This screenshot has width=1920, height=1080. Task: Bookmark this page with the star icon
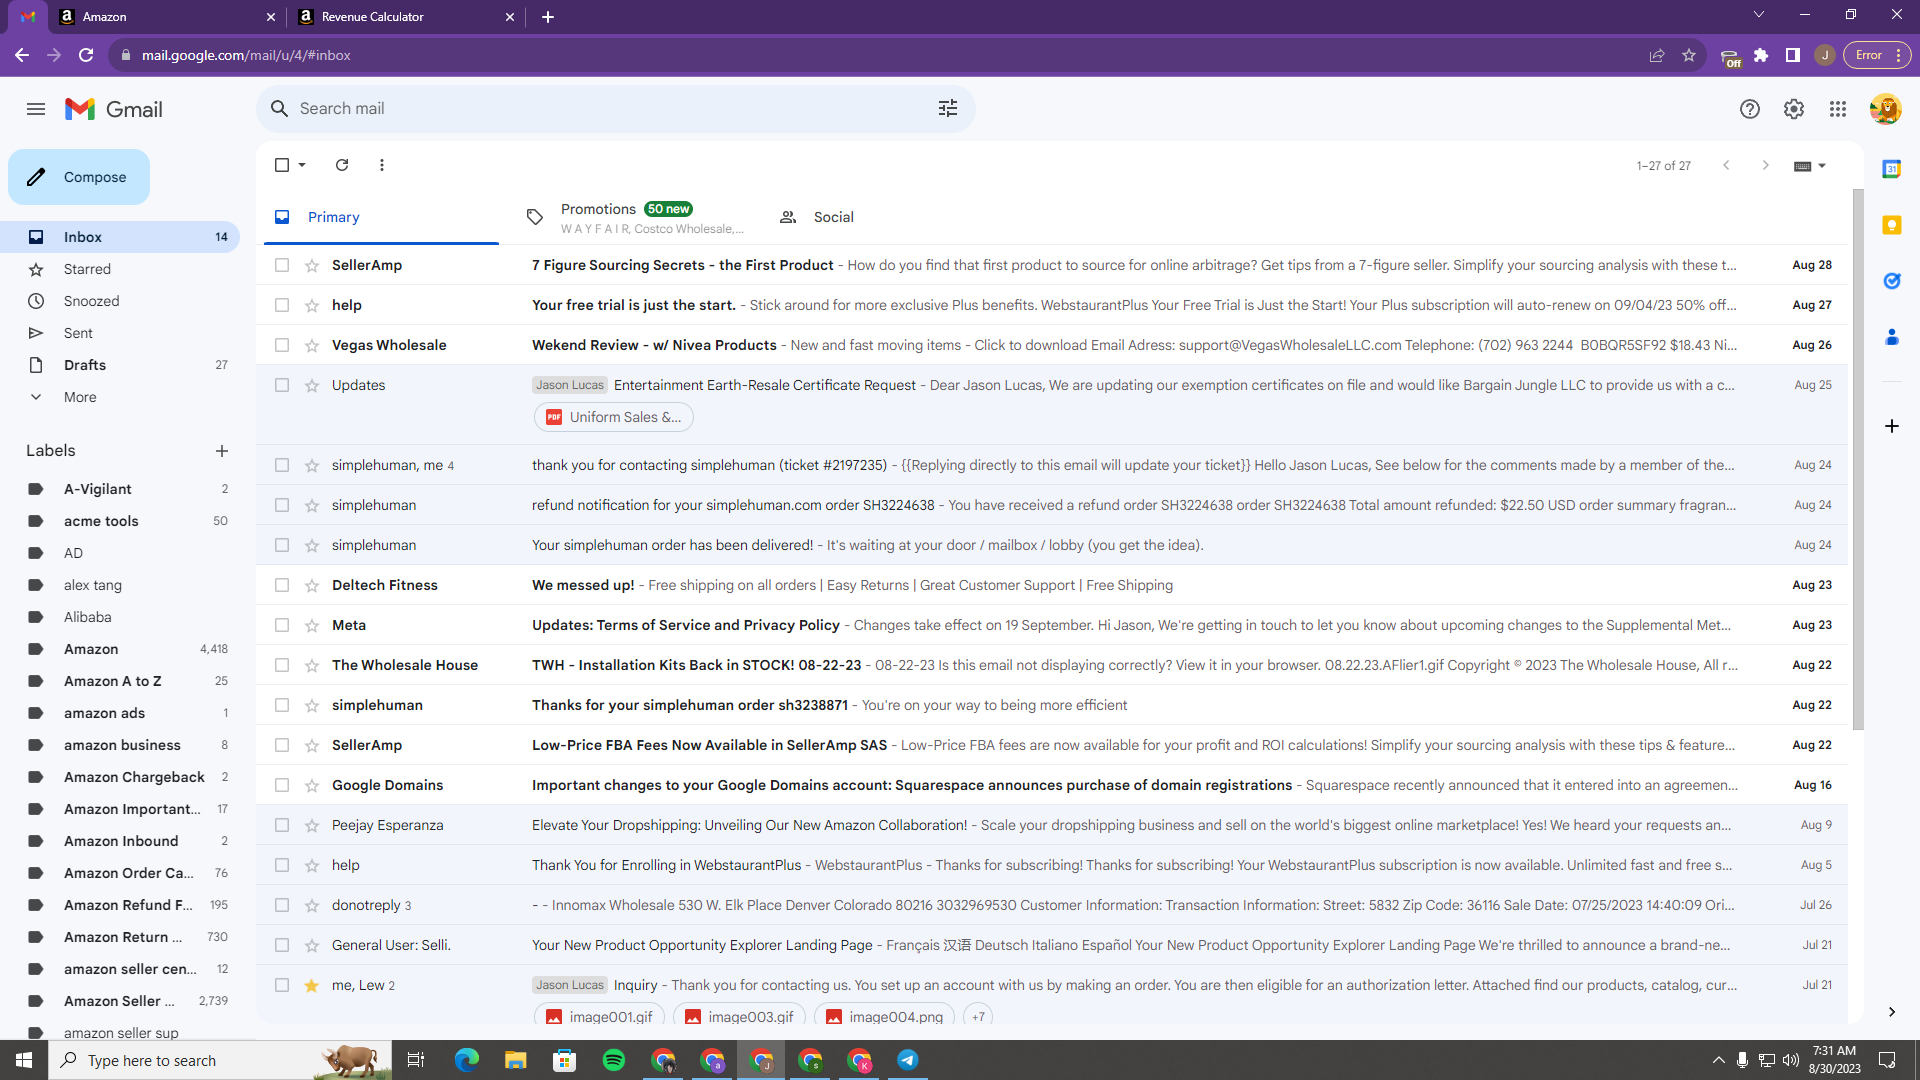(x=1689, y=55)
